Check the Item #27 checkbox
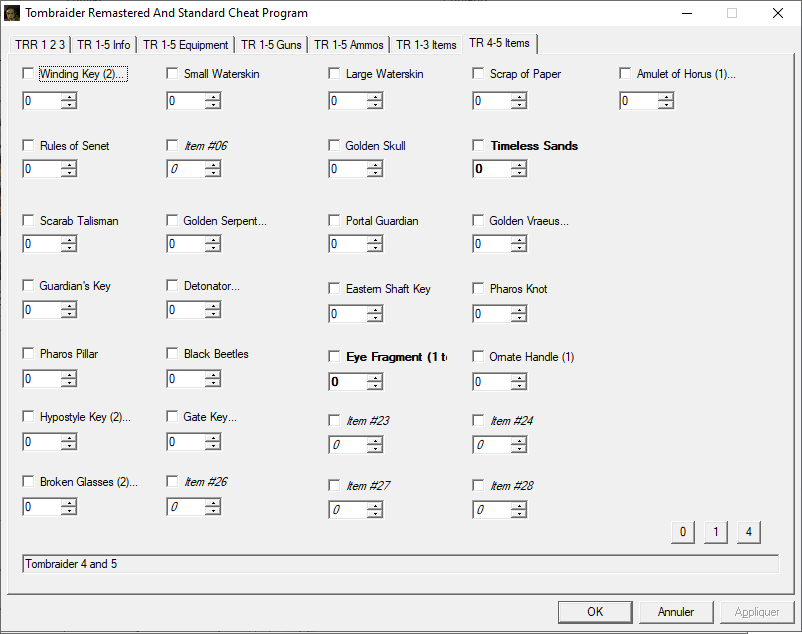Viewport: 802px width, 634px height. coord(334,485)
